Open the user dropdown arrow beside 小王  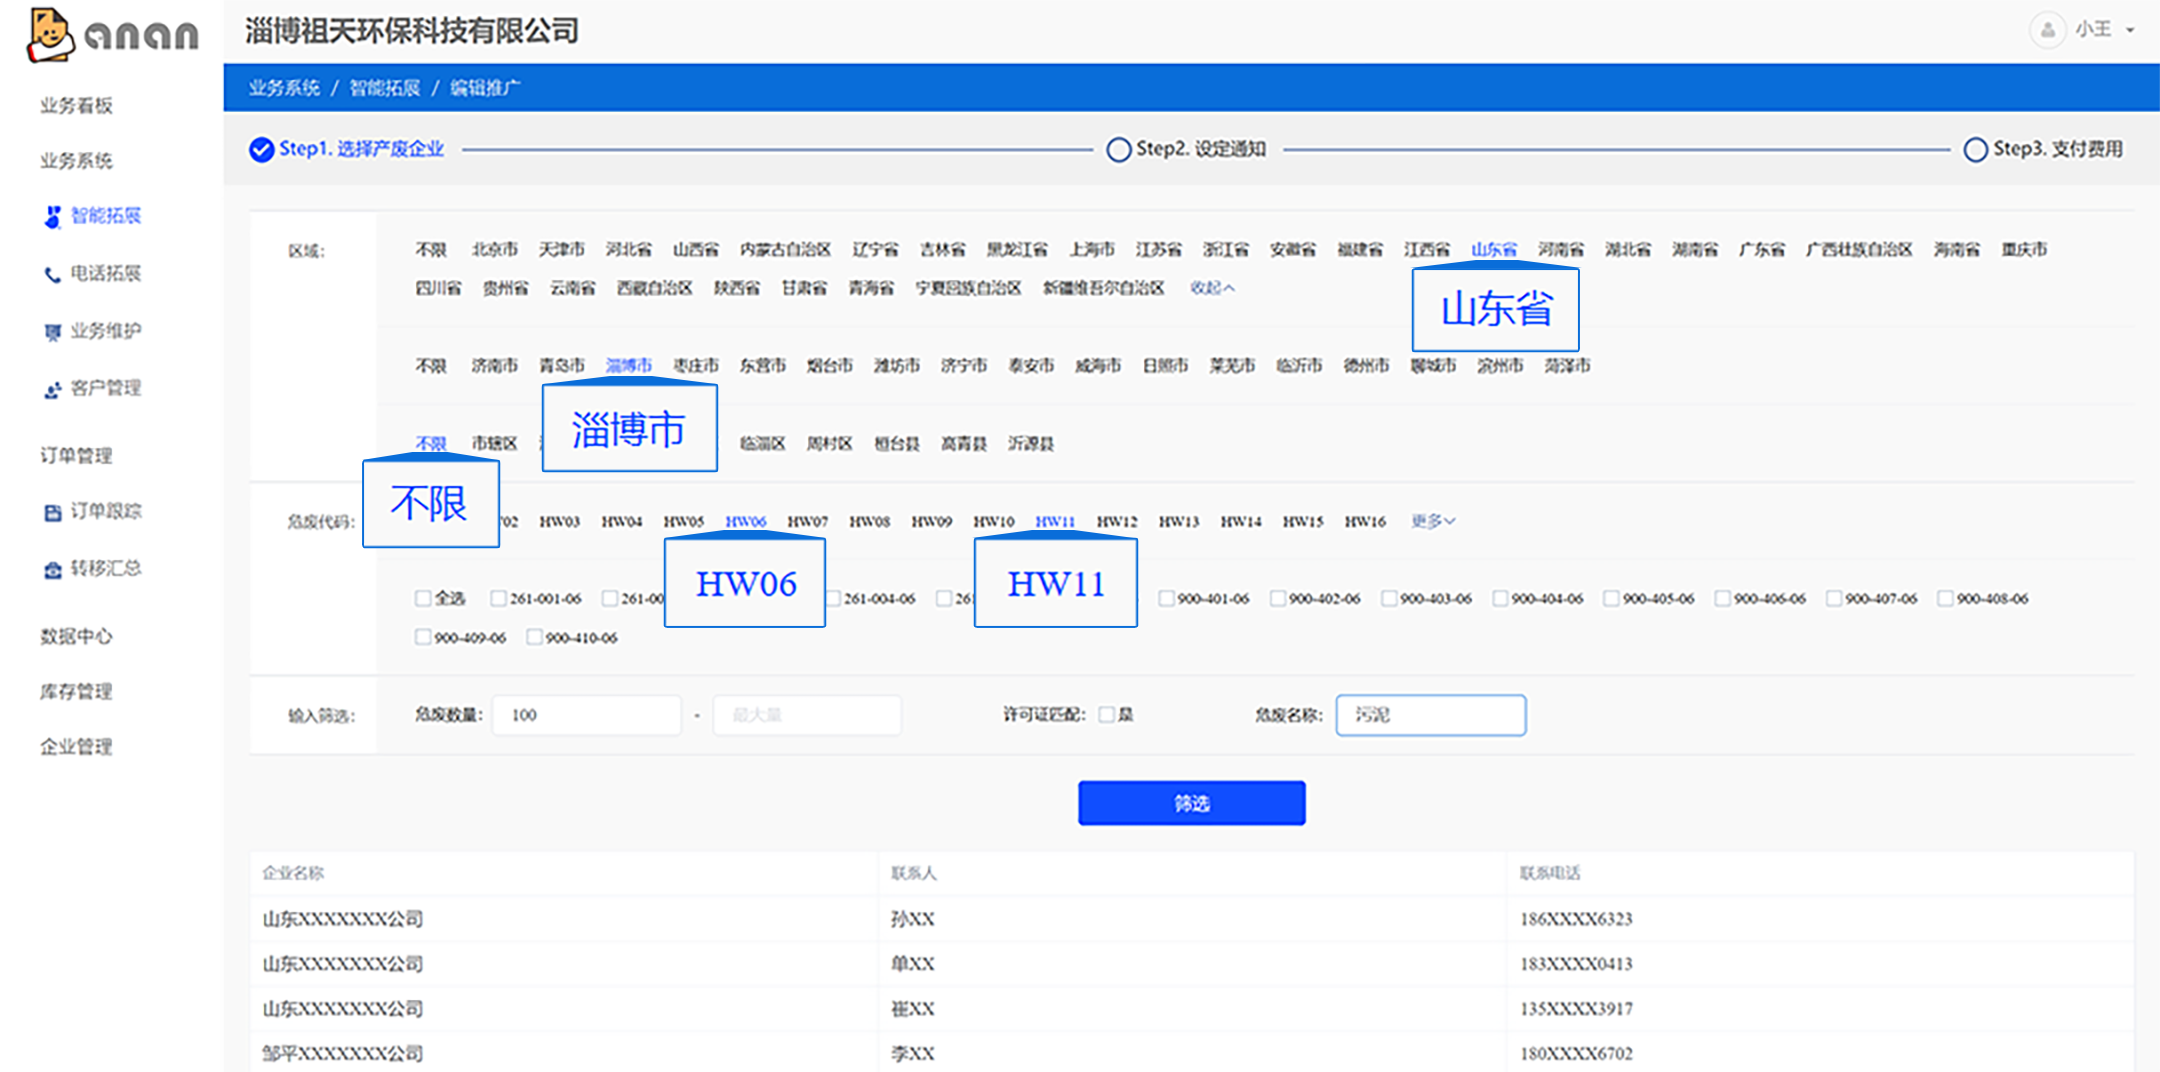pyautogui.click(x=2130, y=30)
